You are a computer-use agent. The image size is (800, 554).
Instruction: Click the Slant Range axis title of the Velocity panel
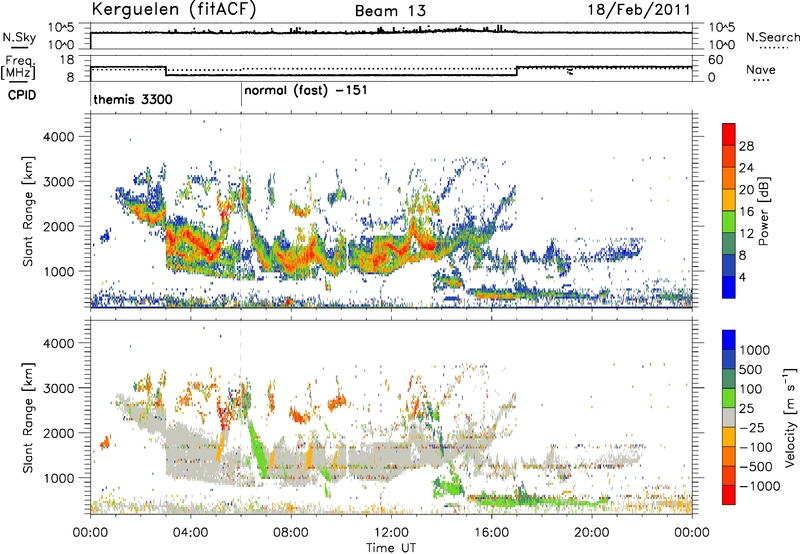(28, 418)
